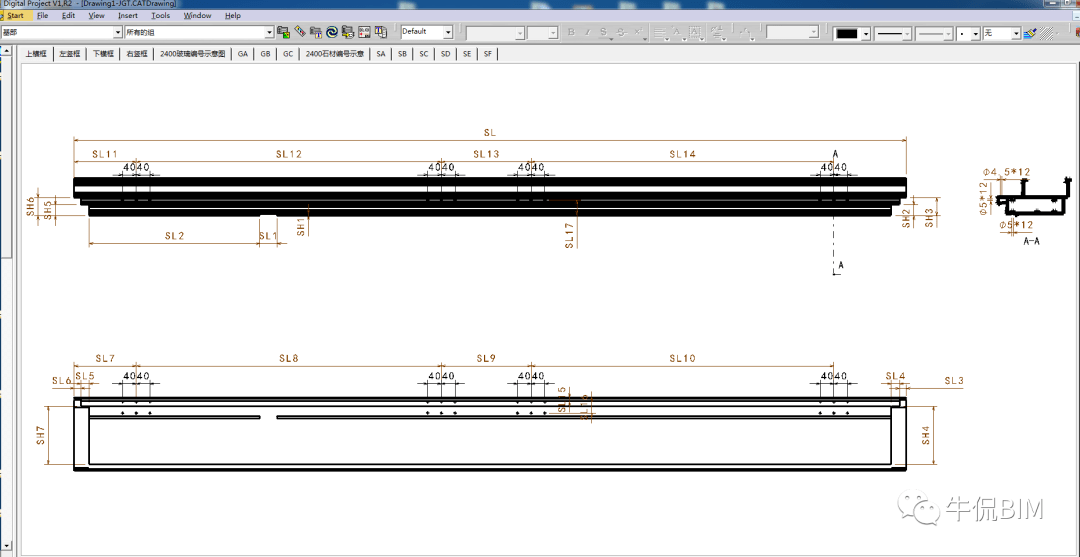Expand the 所有的组 group filter dropdown
The height and width of the screenshot is (557, 1080).
[269, 32]
